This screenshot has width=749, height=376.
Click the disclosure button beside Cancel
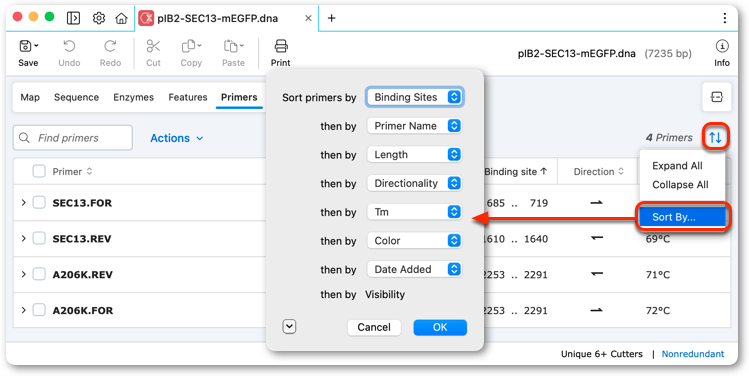[x=289, y=327]
